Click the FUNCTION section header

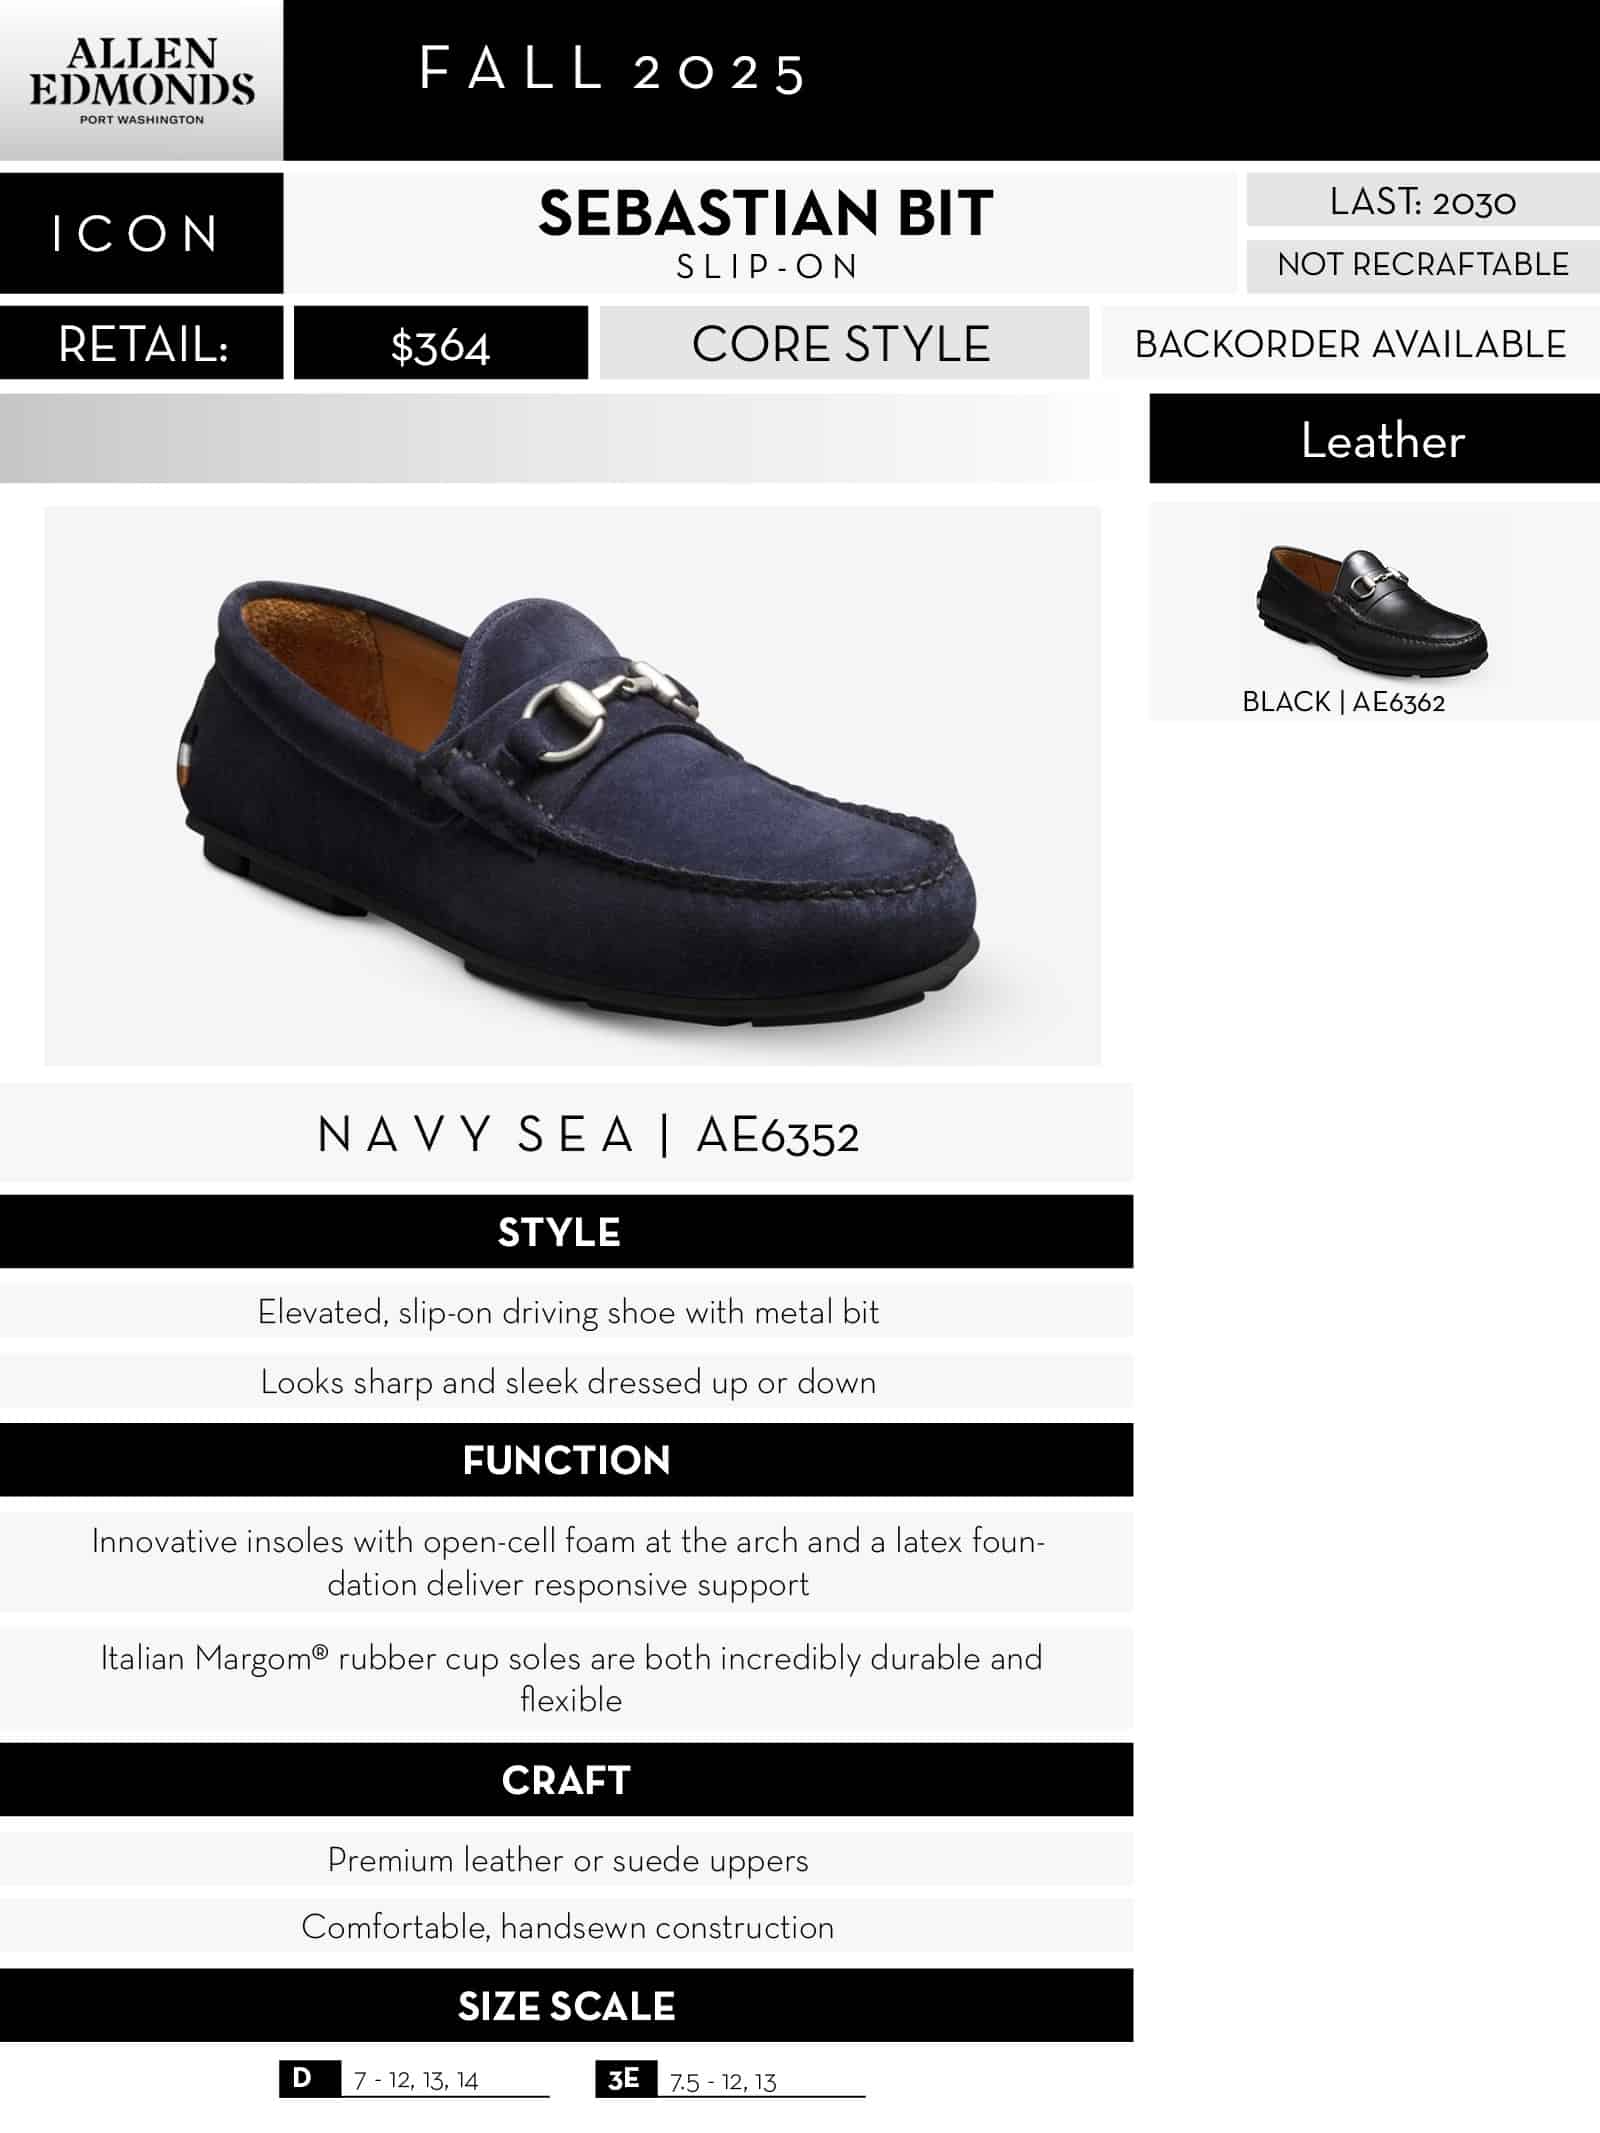tap(566, 1460)
